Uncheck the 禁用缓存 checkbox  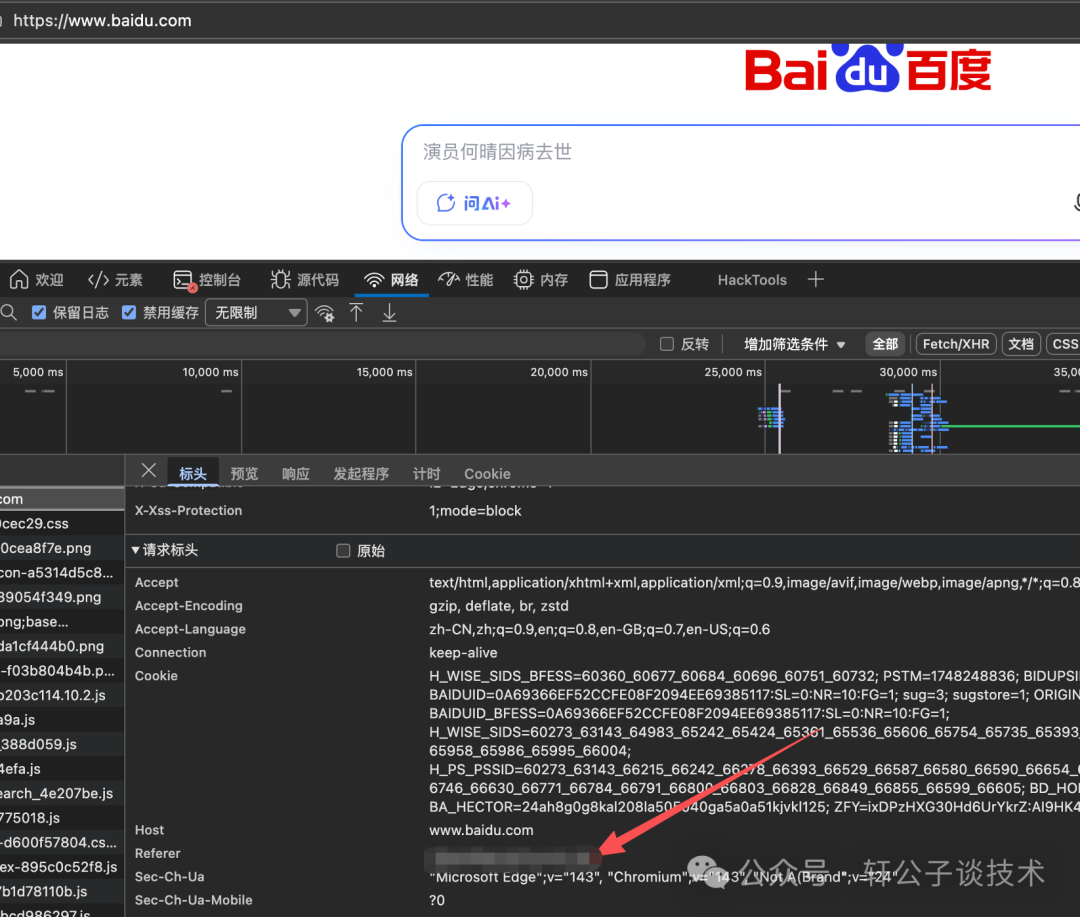pyautogui.click(x=128, y=312)
